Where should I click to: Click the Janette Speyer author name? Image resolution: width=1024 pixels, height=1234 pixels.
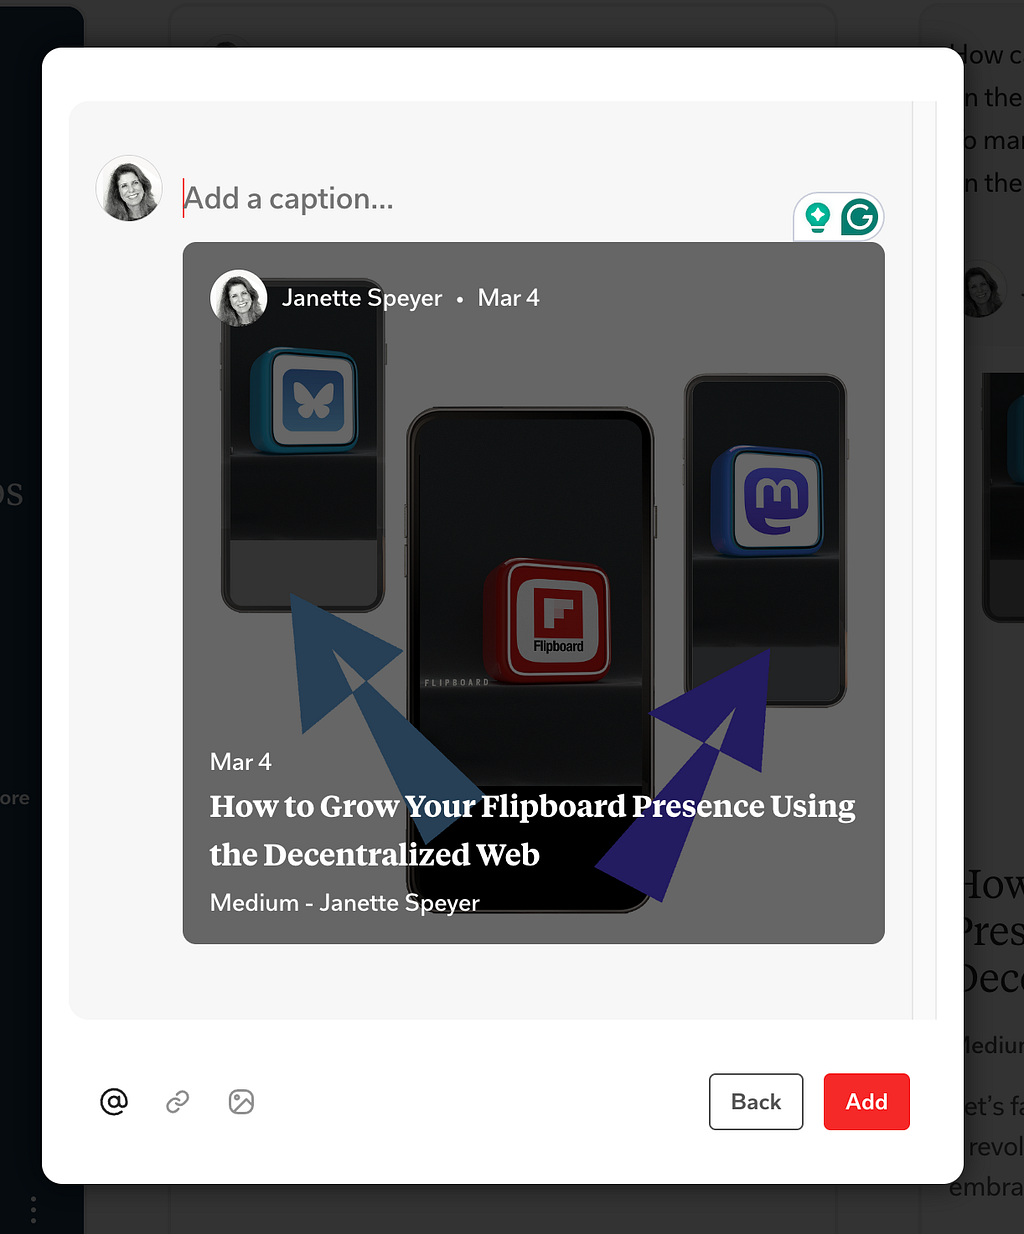[x=362, y=298]
